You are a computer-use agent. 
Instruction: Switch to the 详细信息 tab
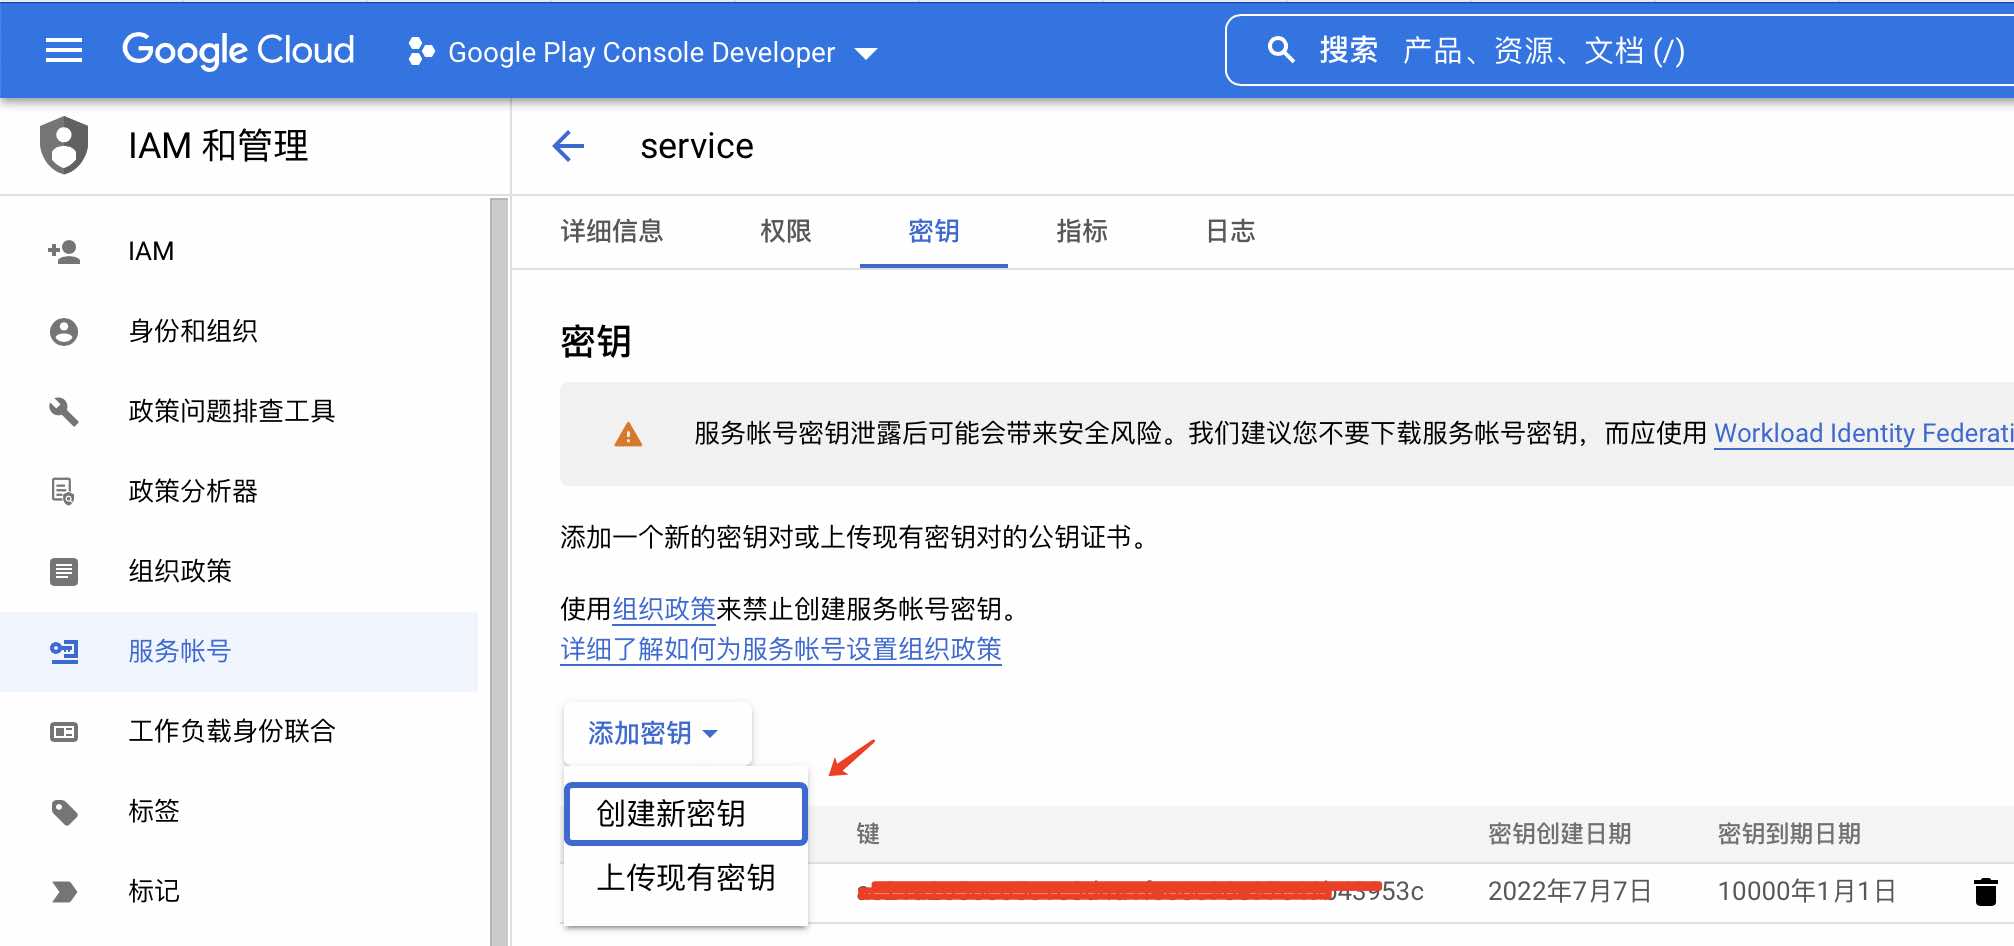click(x=612, y=232)
